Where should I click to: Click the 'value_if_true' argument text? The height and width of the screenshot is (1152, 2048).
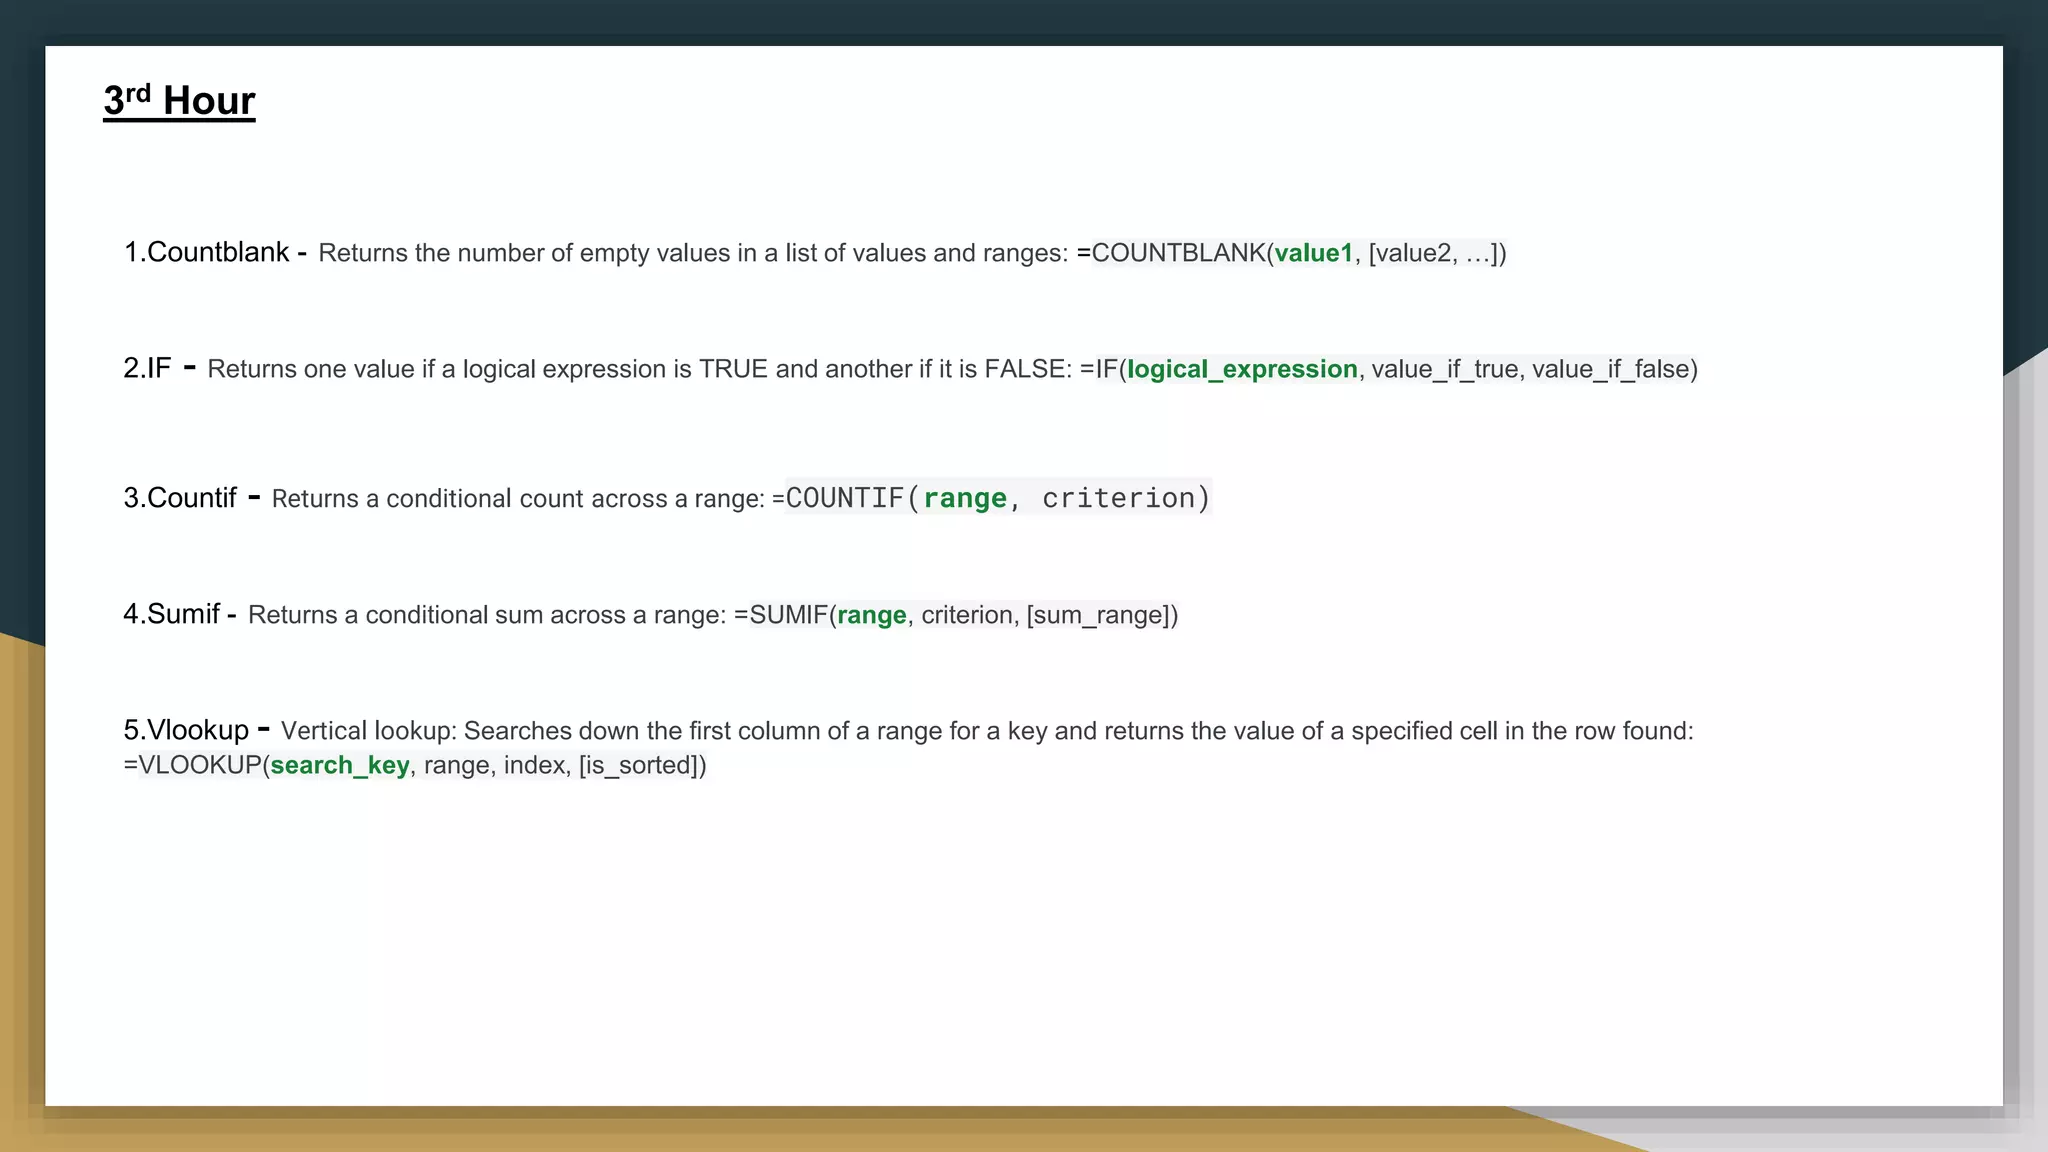pyautogui.click(x=1445, y=369)
